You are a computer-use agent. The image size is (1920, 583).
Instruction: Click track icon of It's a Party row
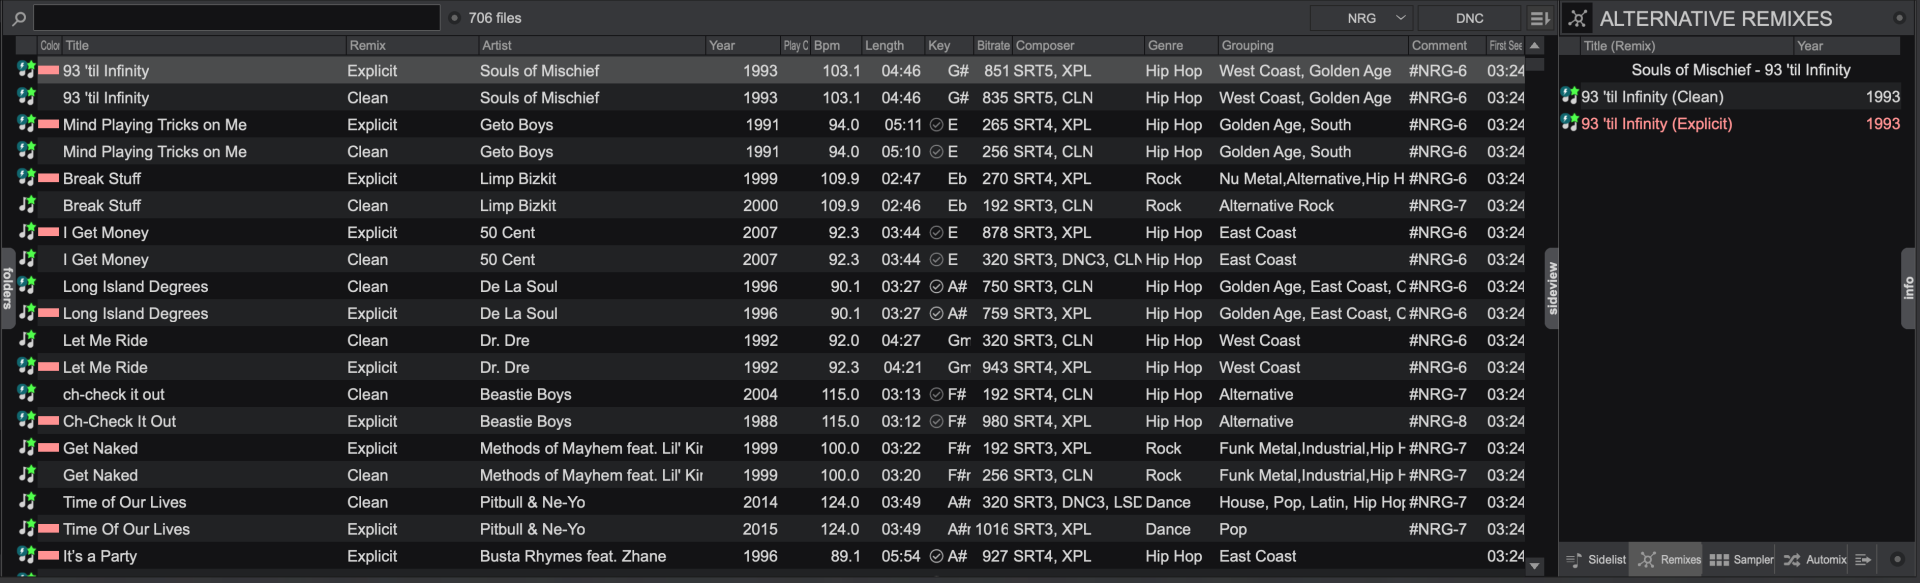click(27, 556)
